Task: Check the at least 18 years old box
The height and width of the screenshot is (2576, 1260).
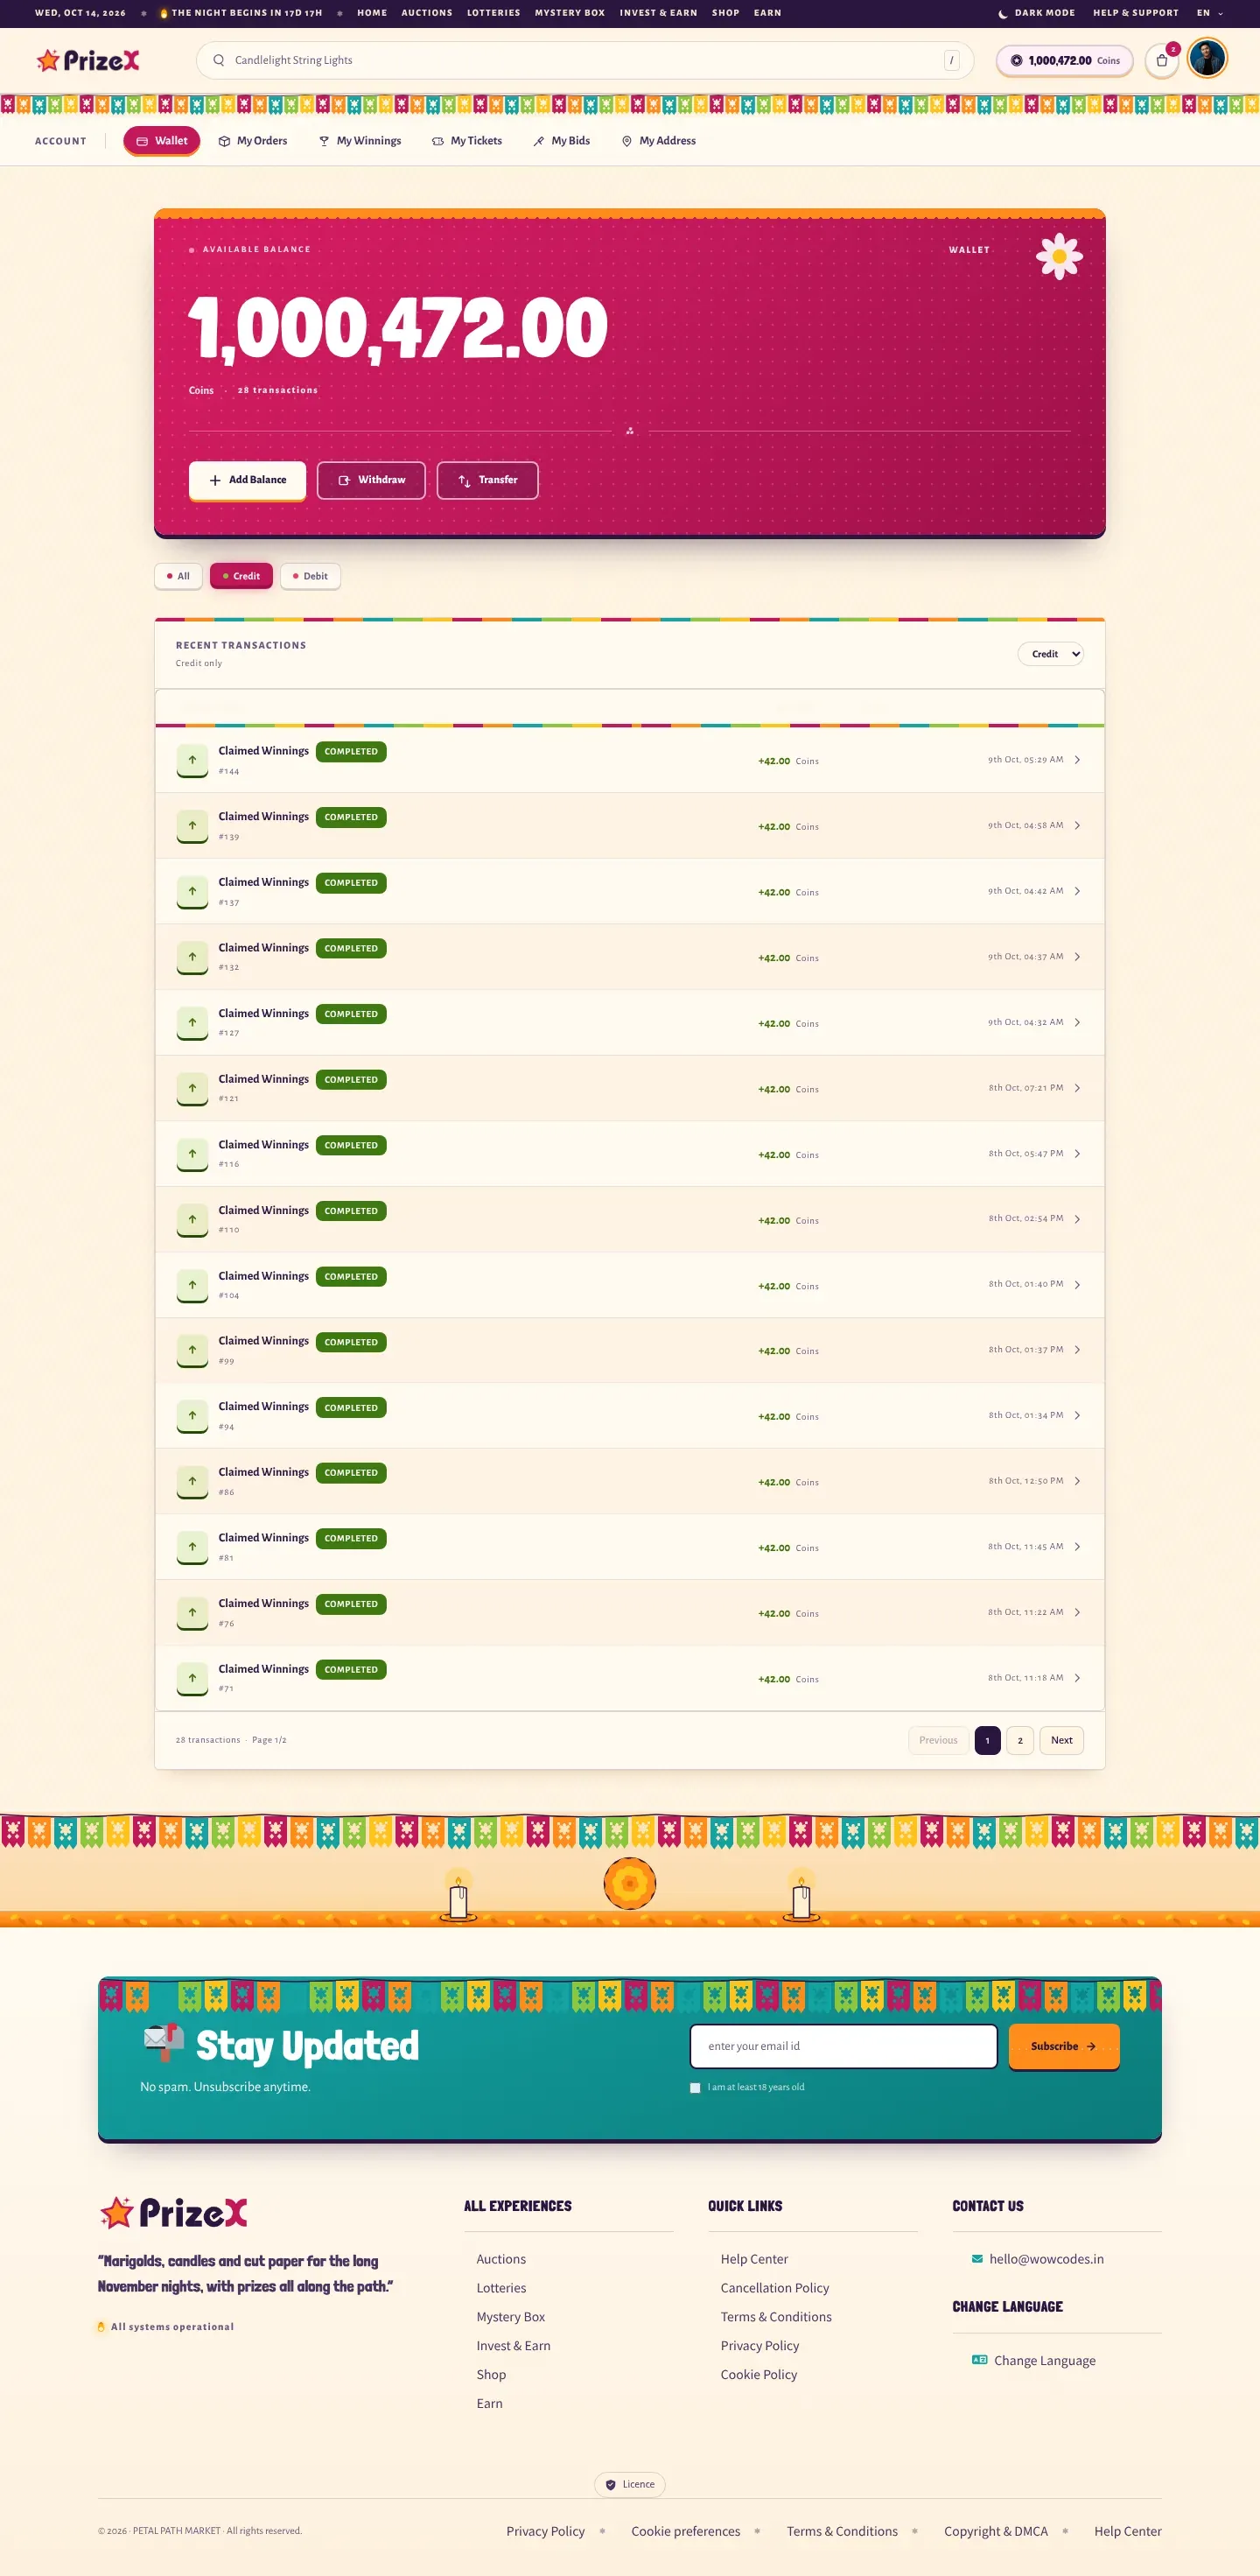Action: [x=695, y=2088]
